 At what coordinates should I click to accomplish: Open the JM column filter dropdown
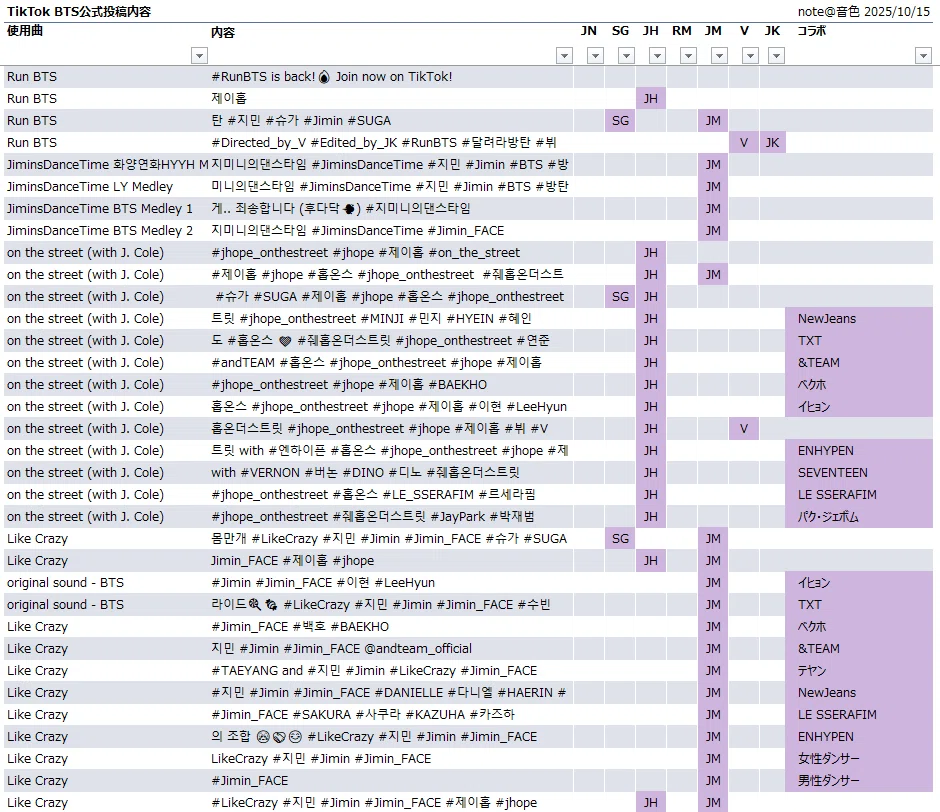point(719,56)
